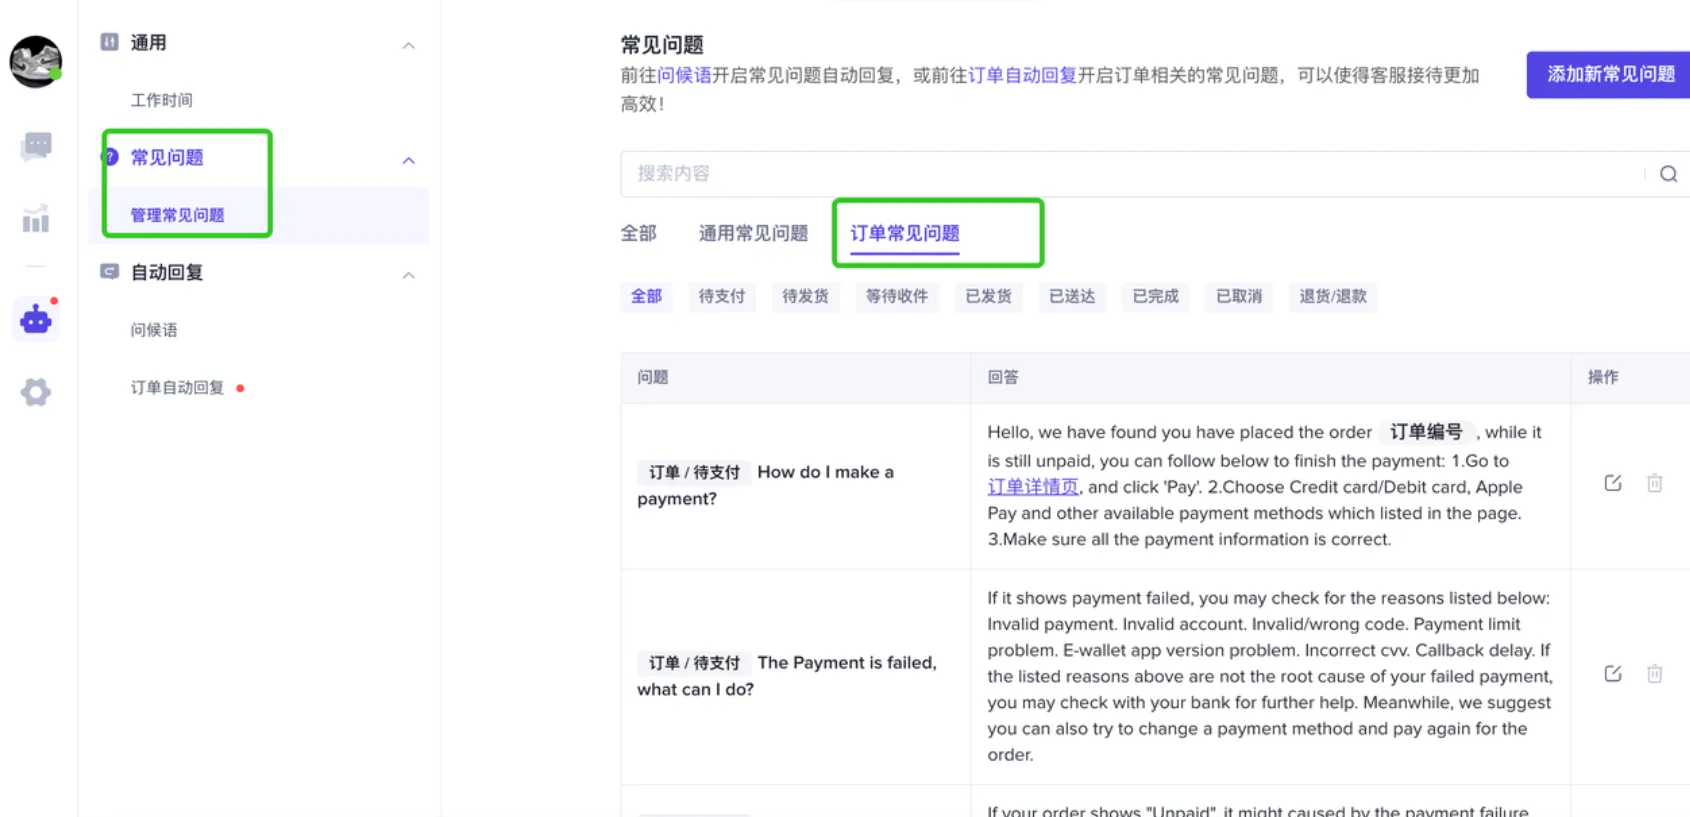The image size is (1690, 817).
Task: Filter by 已发货 status
Action: [988, 296]
